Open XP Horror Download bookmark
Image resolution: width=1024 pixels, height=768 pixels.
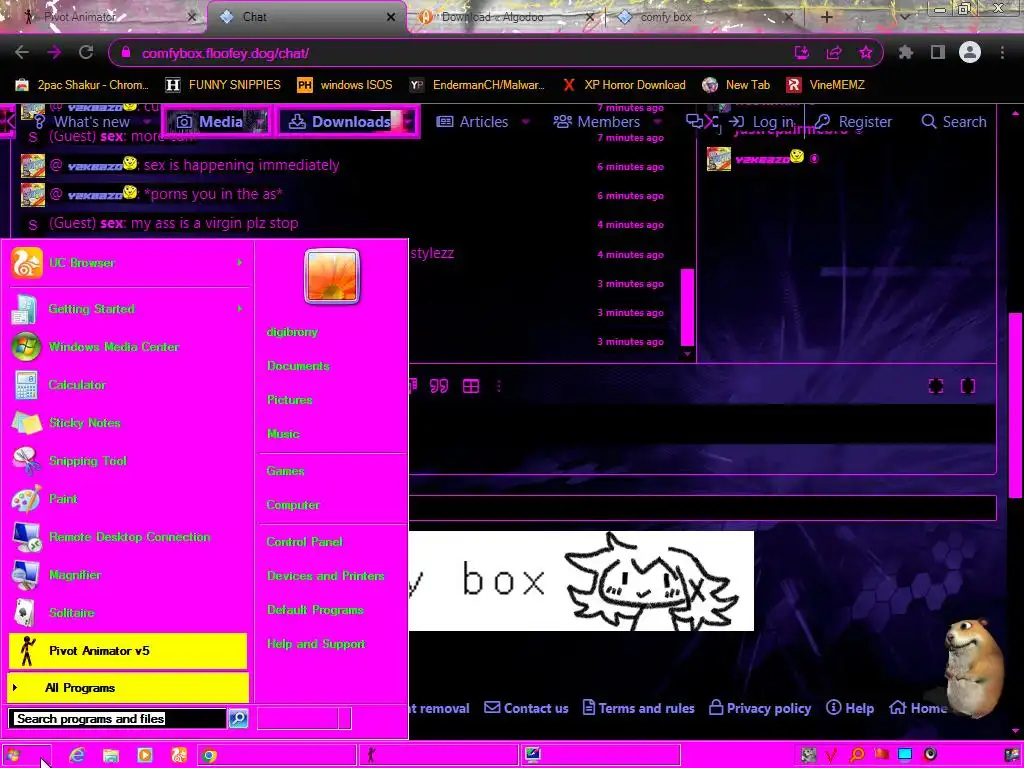(x=624, y=85)
